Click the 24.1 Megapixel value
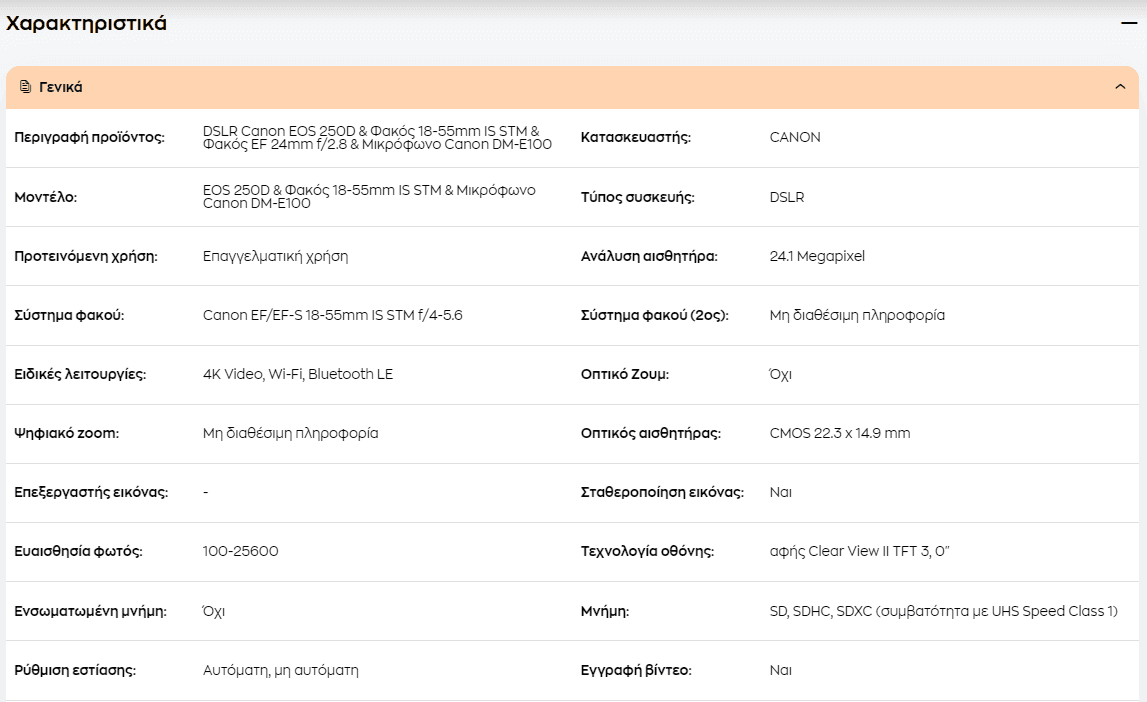The width and height of the screenshot is (1147, 702). (x=817, y=257)
